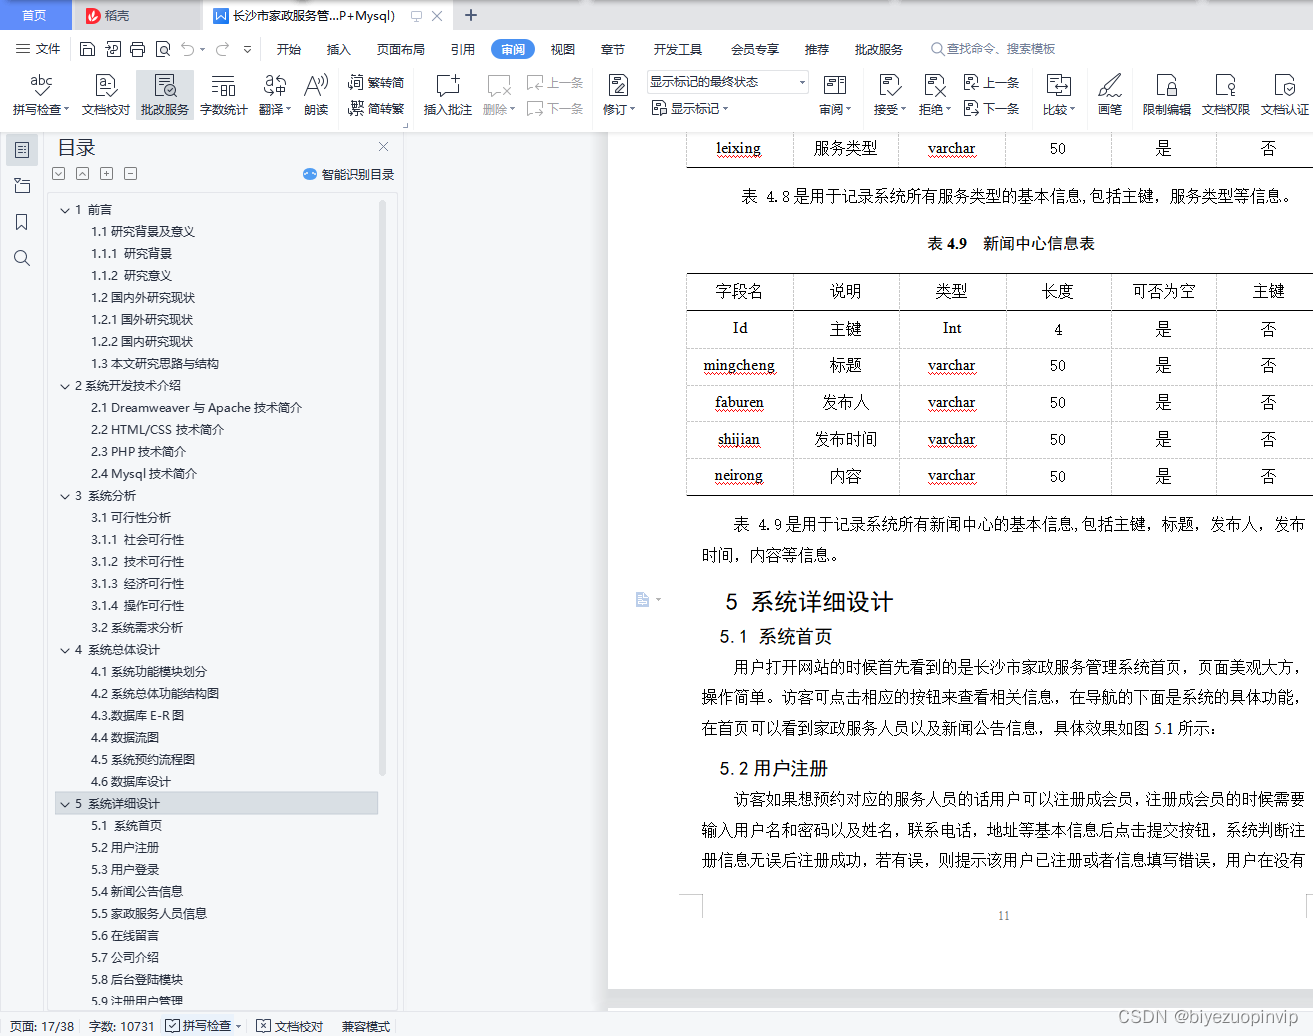This screenshot has height=1036, width=1313.
Task: Open the find sidebar search icon
Action: click(22, 258)
